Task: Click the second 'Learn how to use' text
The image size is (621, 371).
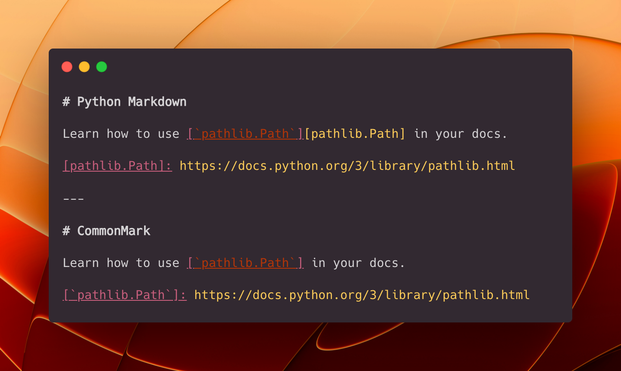Action: pos(121,263)
